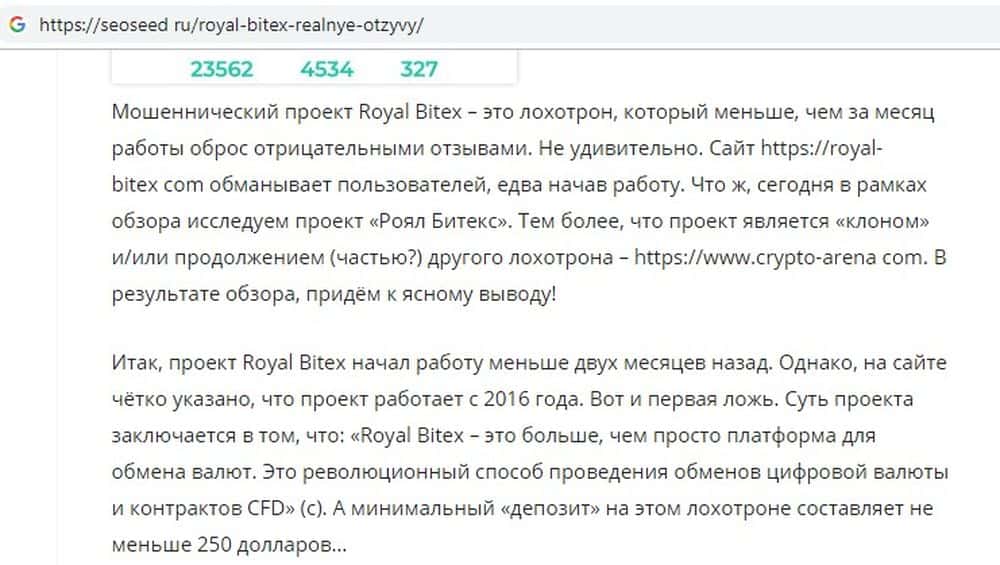Click the phrase 'Роял Битекс' in quotes
This screenshot has height=565, width=1000.
point(438,221)
